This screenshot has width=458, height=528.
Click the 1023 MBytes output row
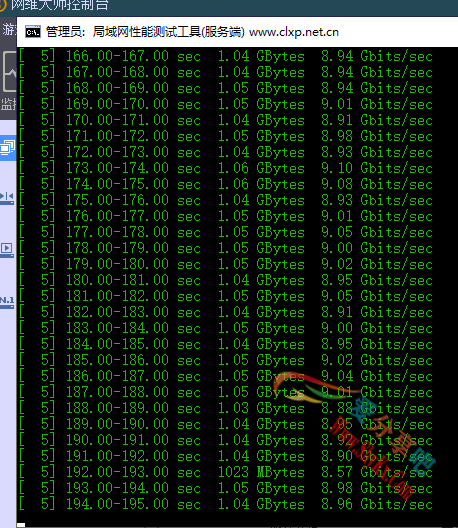click(x=226, y=472)
